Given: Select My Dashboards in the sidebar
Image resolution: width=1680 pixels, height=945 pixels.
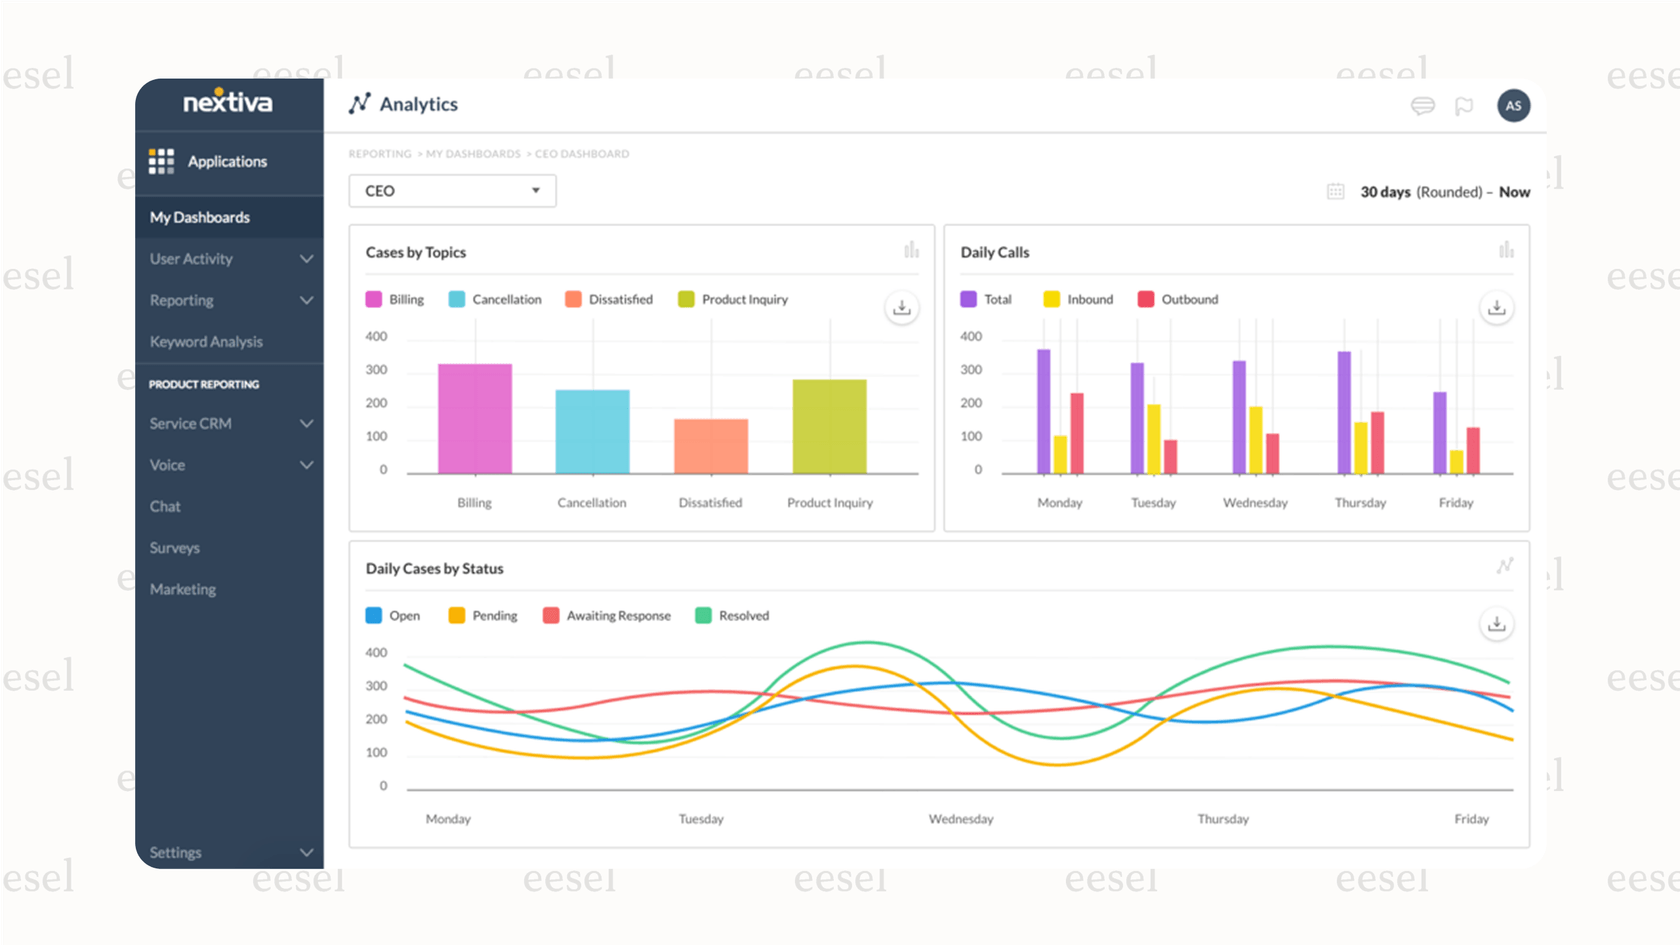Looking at the screenshot, I should click(199, 217).
